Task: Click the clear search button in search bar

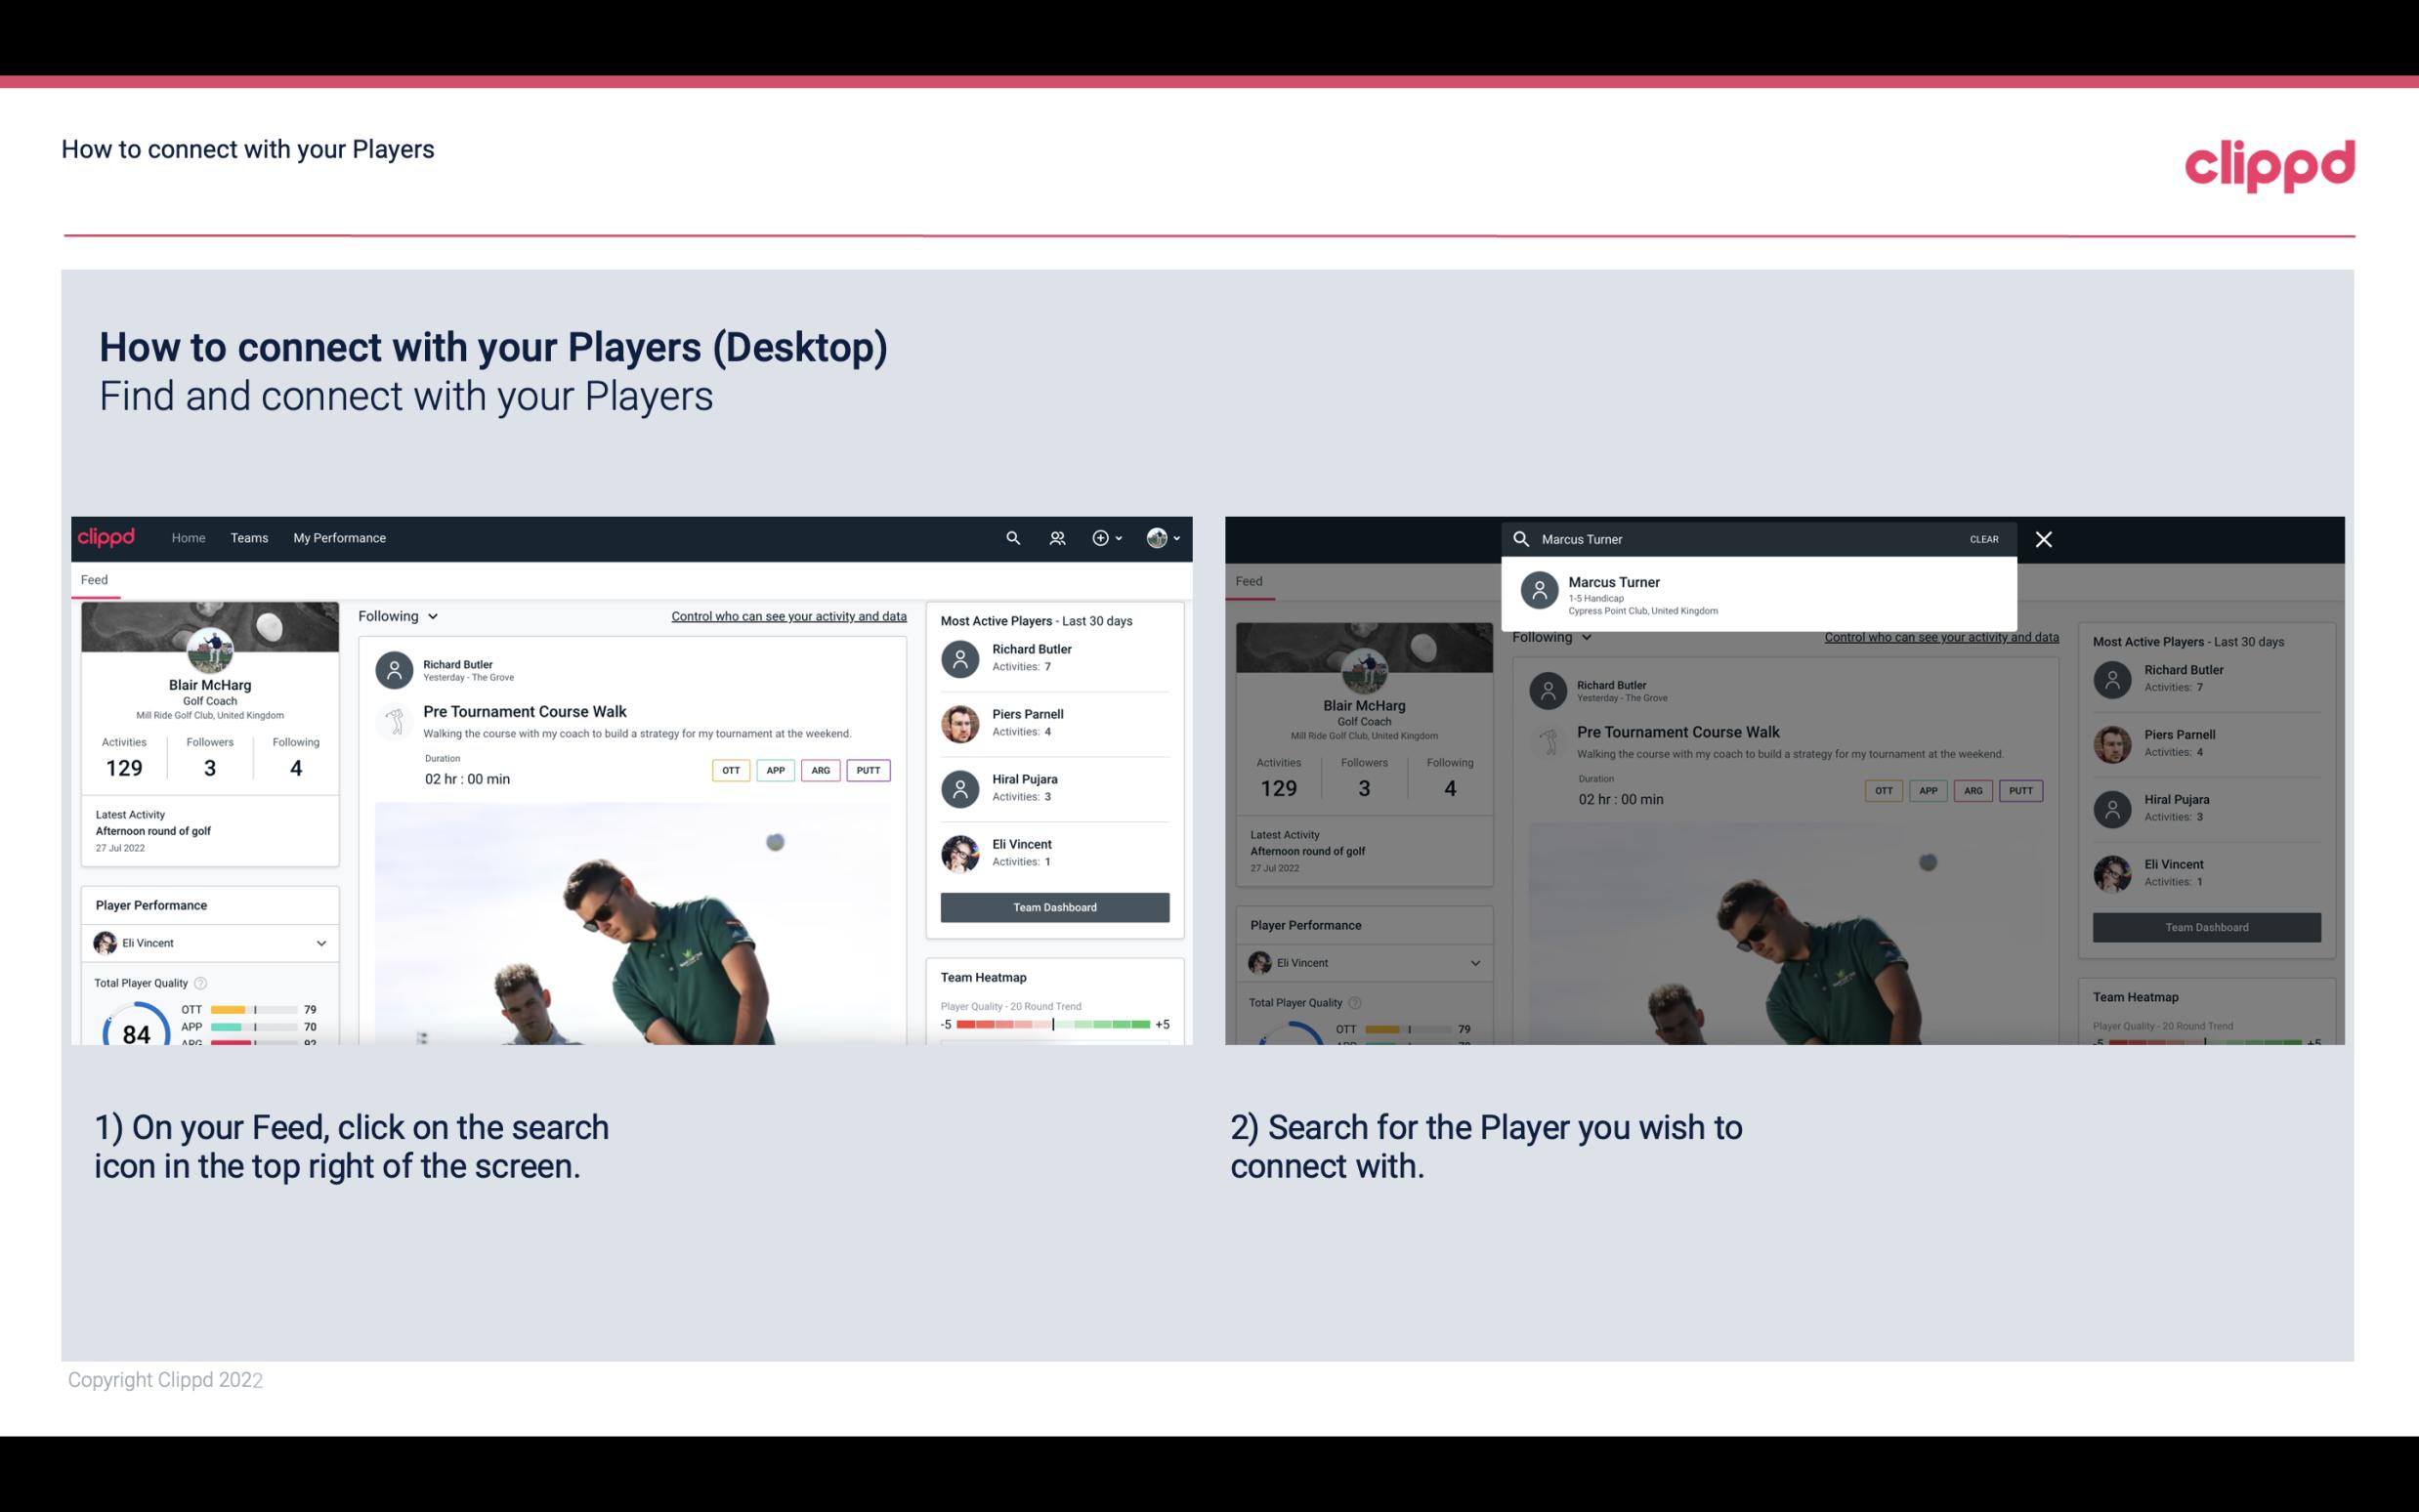Action: click(x=1983, y=538)
